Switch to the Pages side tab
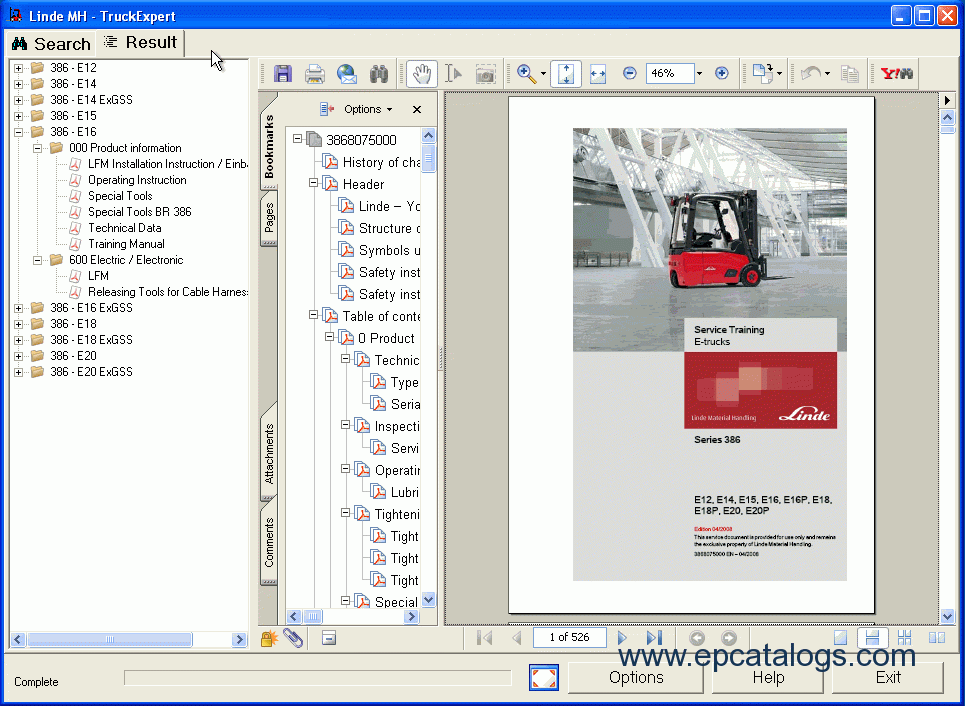Viewport: 965px width, 706px height. 269,217
